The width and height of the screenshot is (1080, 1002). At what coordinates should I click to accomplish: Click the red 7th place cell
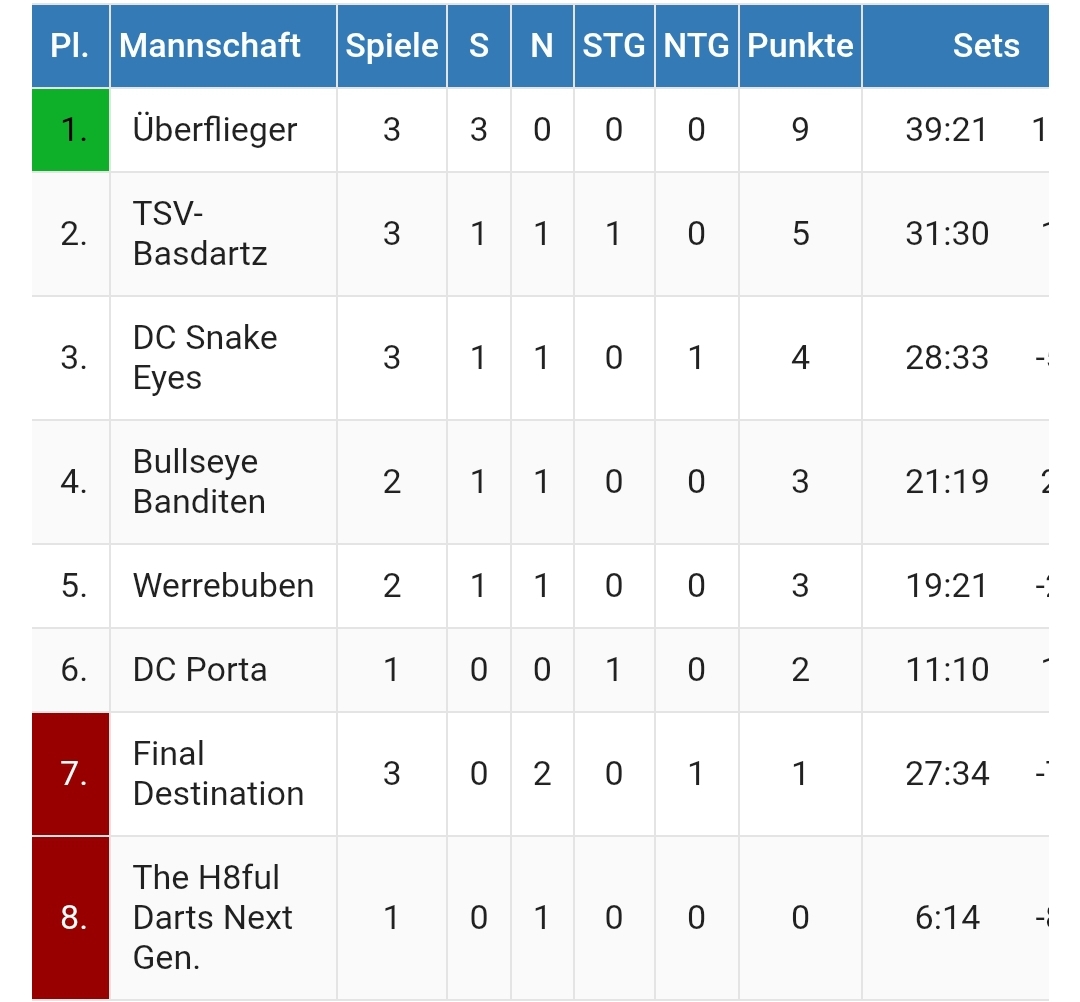(x=70, y=773)
